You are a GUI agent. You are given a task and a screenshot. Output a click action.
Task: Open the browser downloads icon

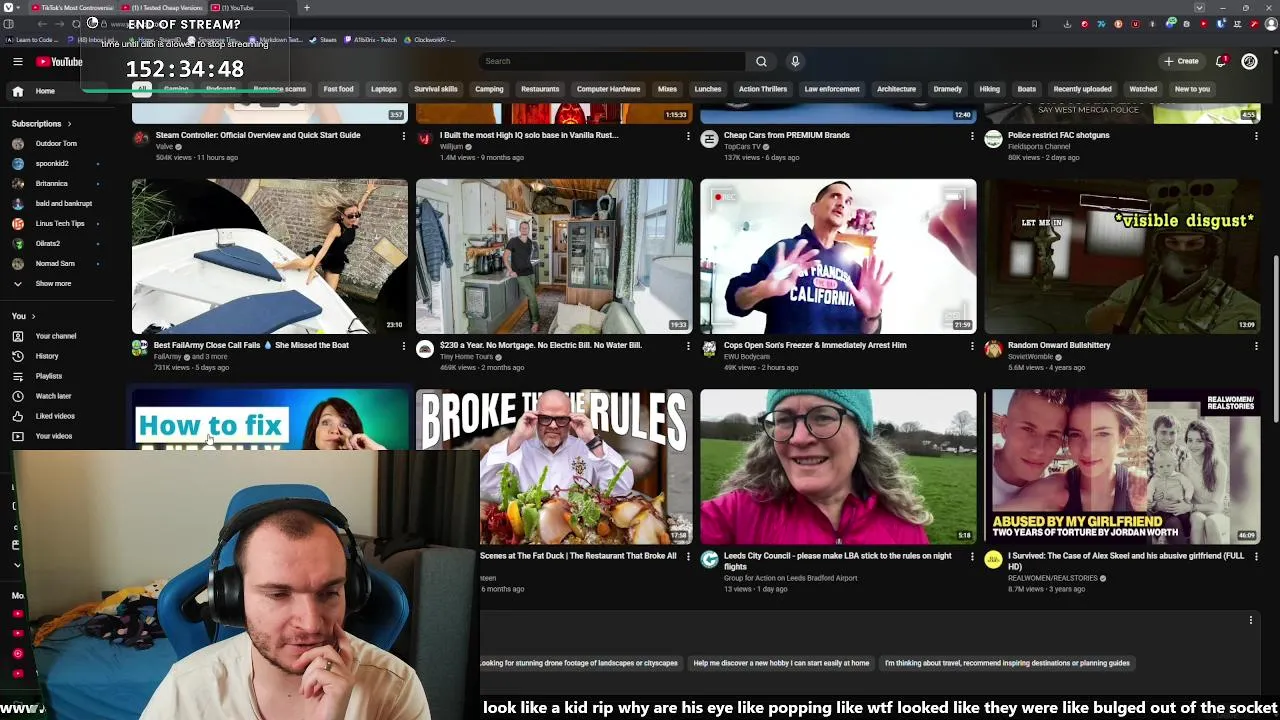[1067, 24]
